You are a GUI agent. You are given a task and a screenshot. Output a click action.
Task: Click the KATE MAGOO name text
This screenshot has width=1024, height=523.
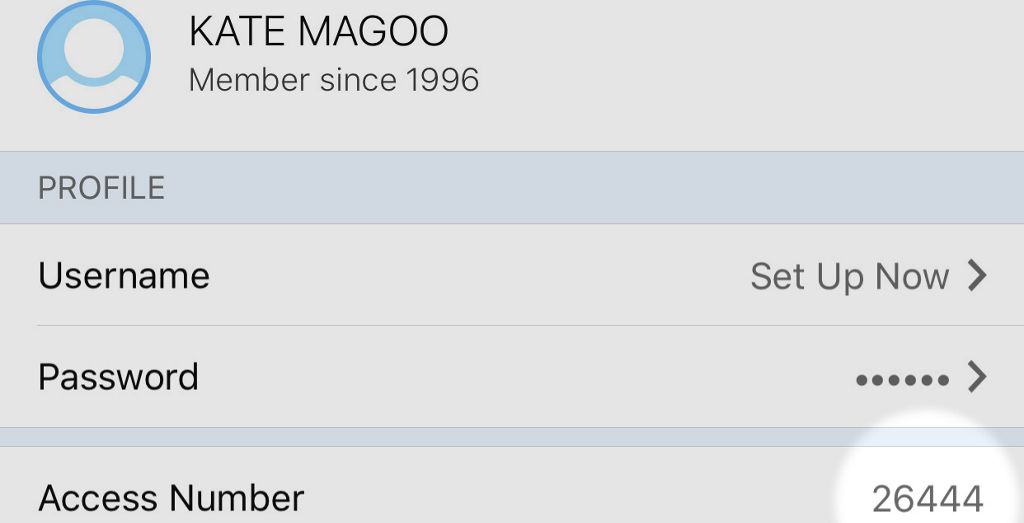(x=318, y=32)
